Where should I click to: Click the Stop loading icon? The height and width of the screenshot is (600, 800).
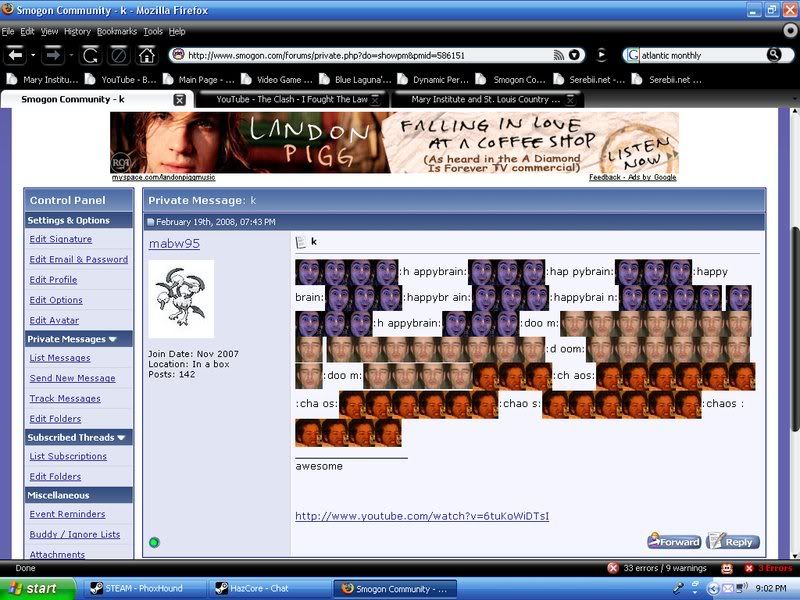point(118,55)
